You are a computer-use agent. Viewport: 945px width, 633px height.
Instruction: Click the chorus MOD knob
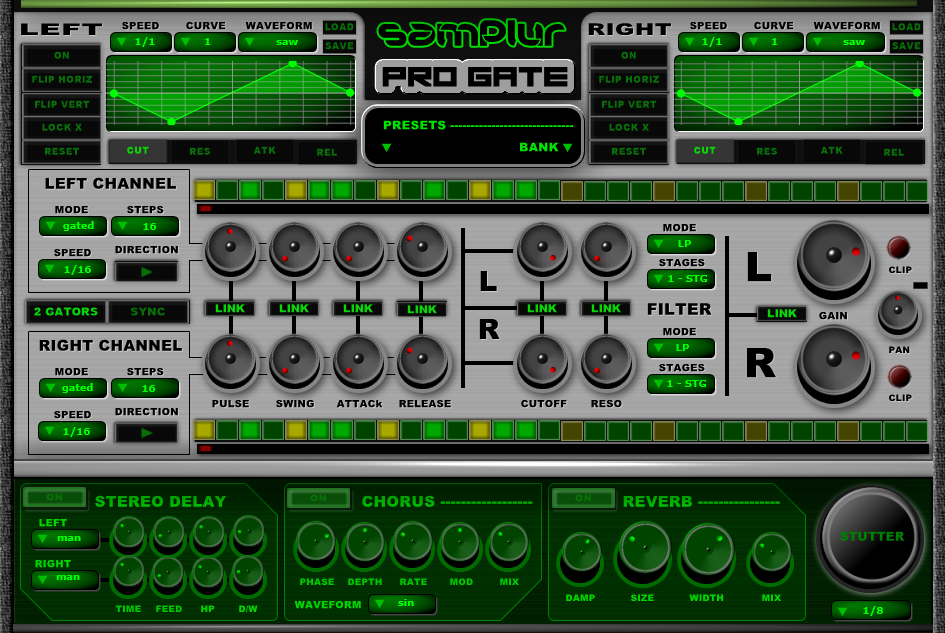point(460,544)
